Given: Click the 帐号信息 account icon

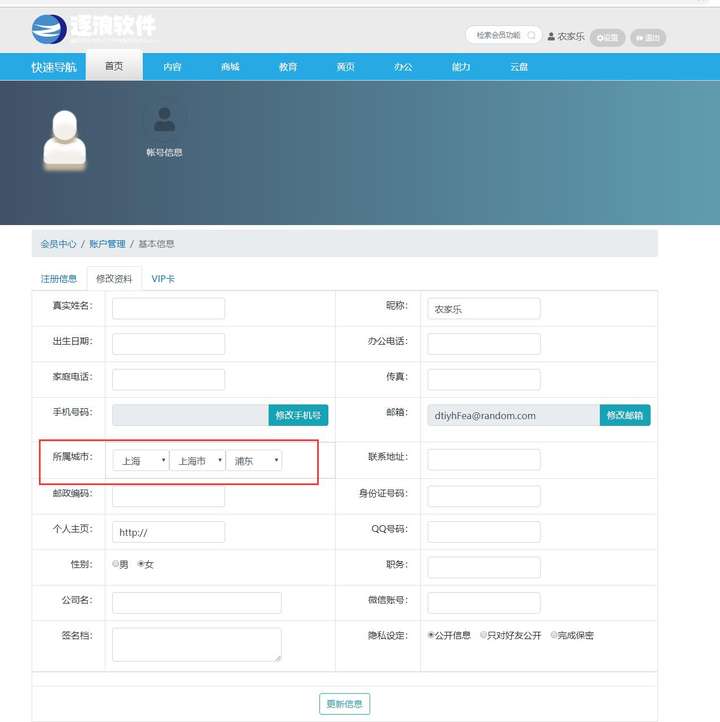Looking at the screenshot, I should (x=164, y=122).
